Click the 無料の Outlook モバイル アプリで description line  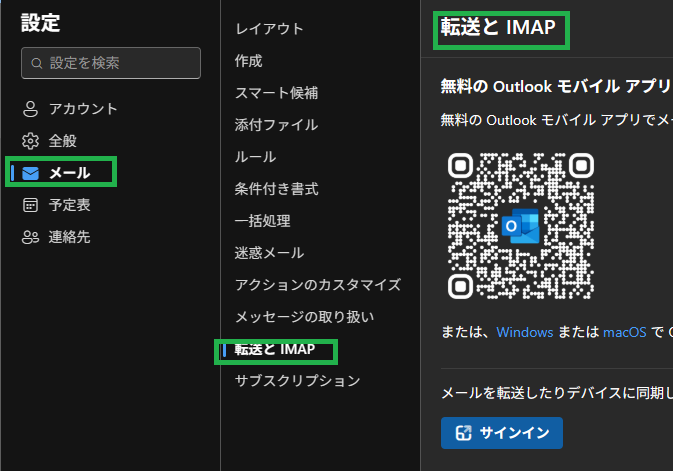point(557,120)
